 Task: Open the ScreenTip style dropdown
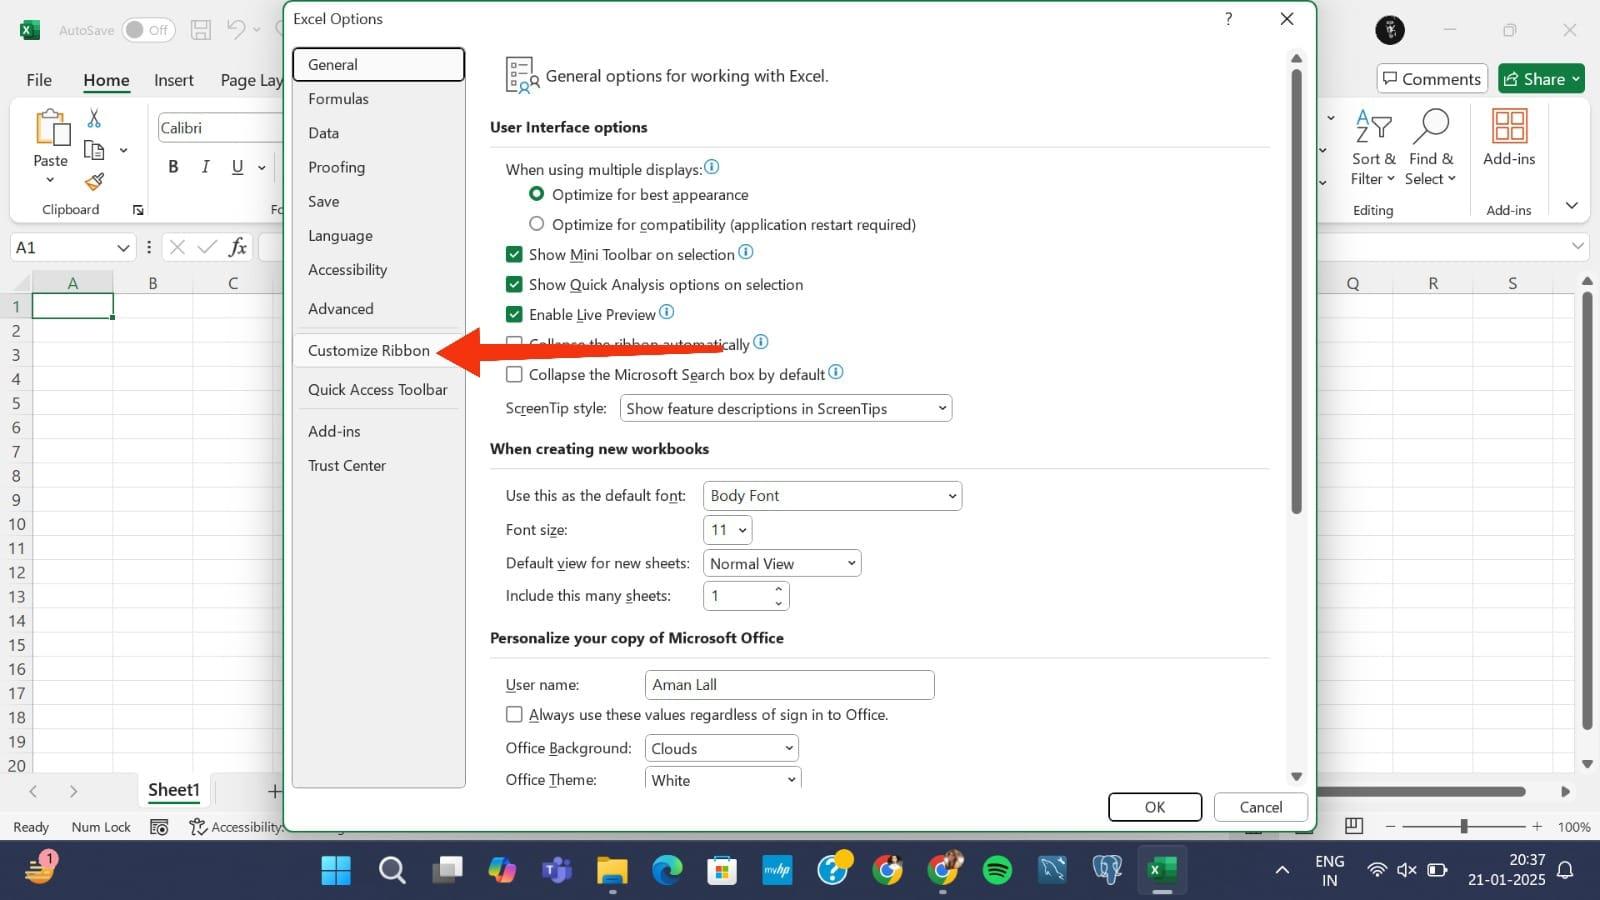(786, 408)
